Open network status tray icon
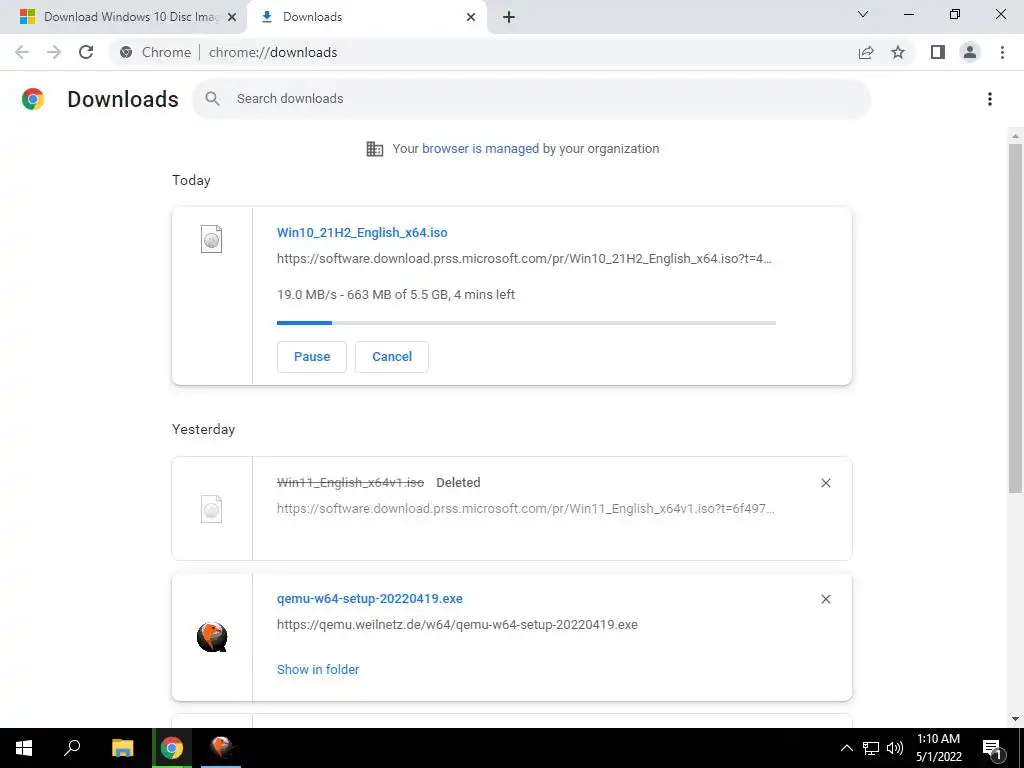 pos(871,748)
